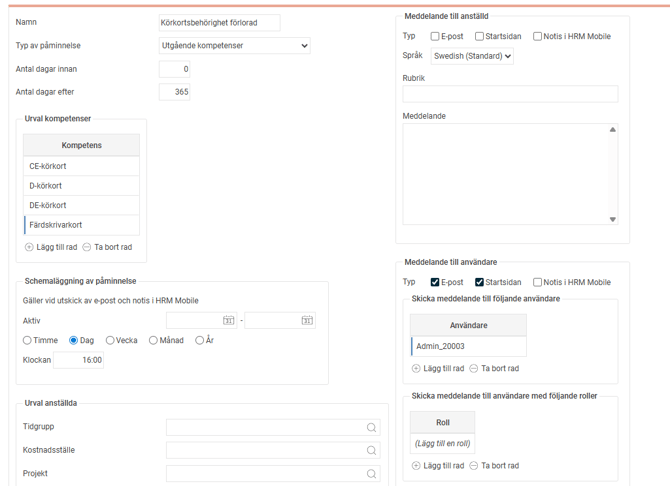670x486 pixels.
Task: Uncheck Startsidan under Meddelande till användare
Action: point(479,283)
